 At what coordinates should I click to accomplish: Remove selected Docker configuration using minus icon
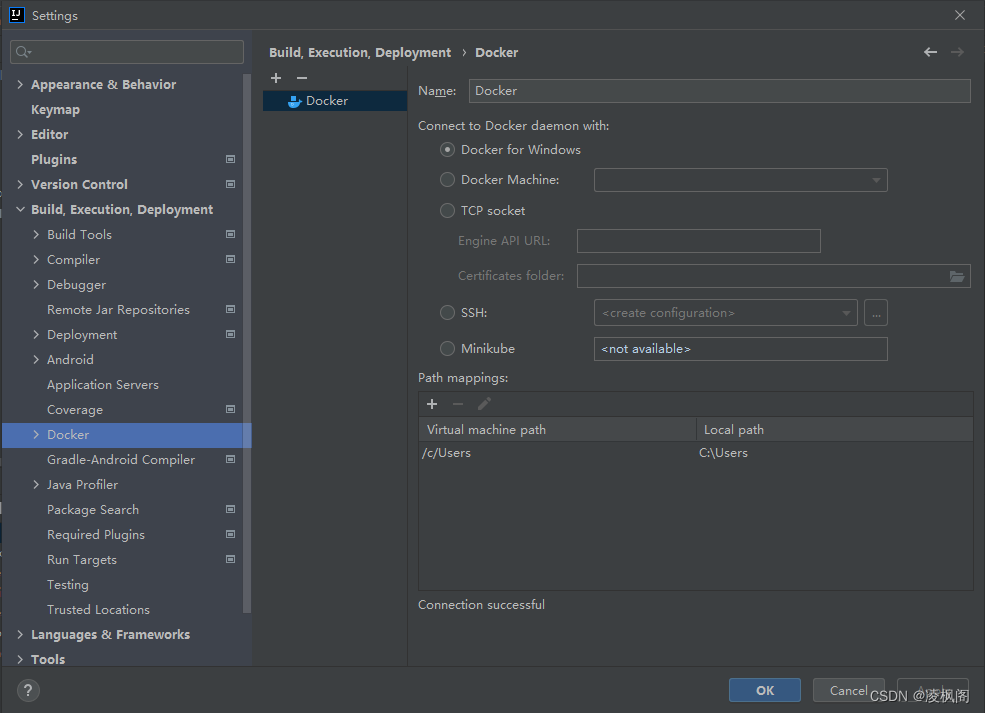click(301, 78)
